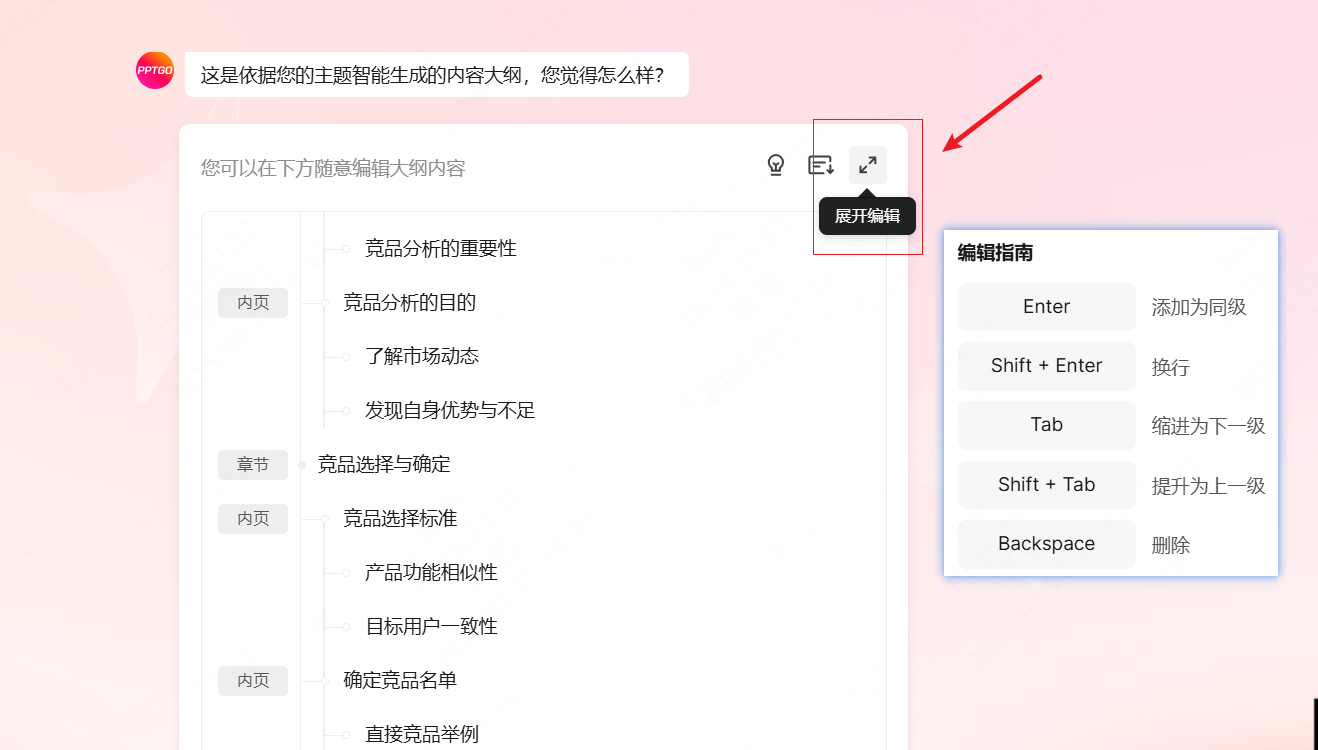This screenshot has height=750, width=1318.
Task: Click node circle before 竞品分析的目的
Action: pyautogui.click(x=325, y=303)
